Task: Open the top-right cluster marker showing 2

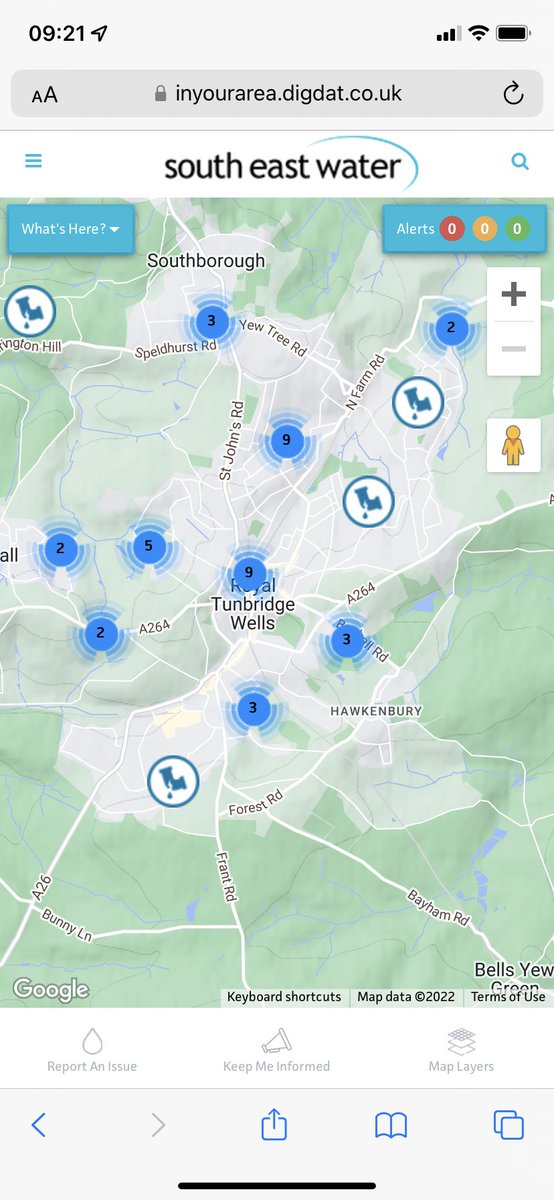Action: pyautogui.click(x=451, y=327)
